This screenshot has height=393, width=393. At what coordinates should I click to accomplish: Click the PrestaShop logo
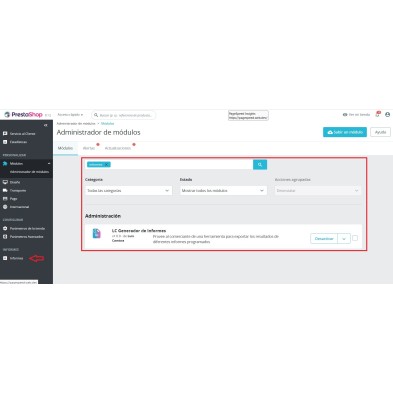[23, 114]
